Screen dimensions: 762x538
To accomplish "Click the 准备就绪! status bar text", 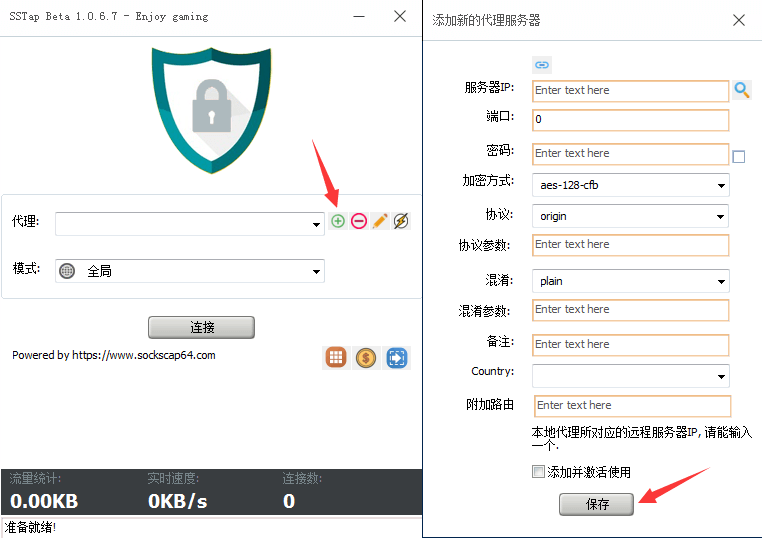I will [x=31, y=527].
